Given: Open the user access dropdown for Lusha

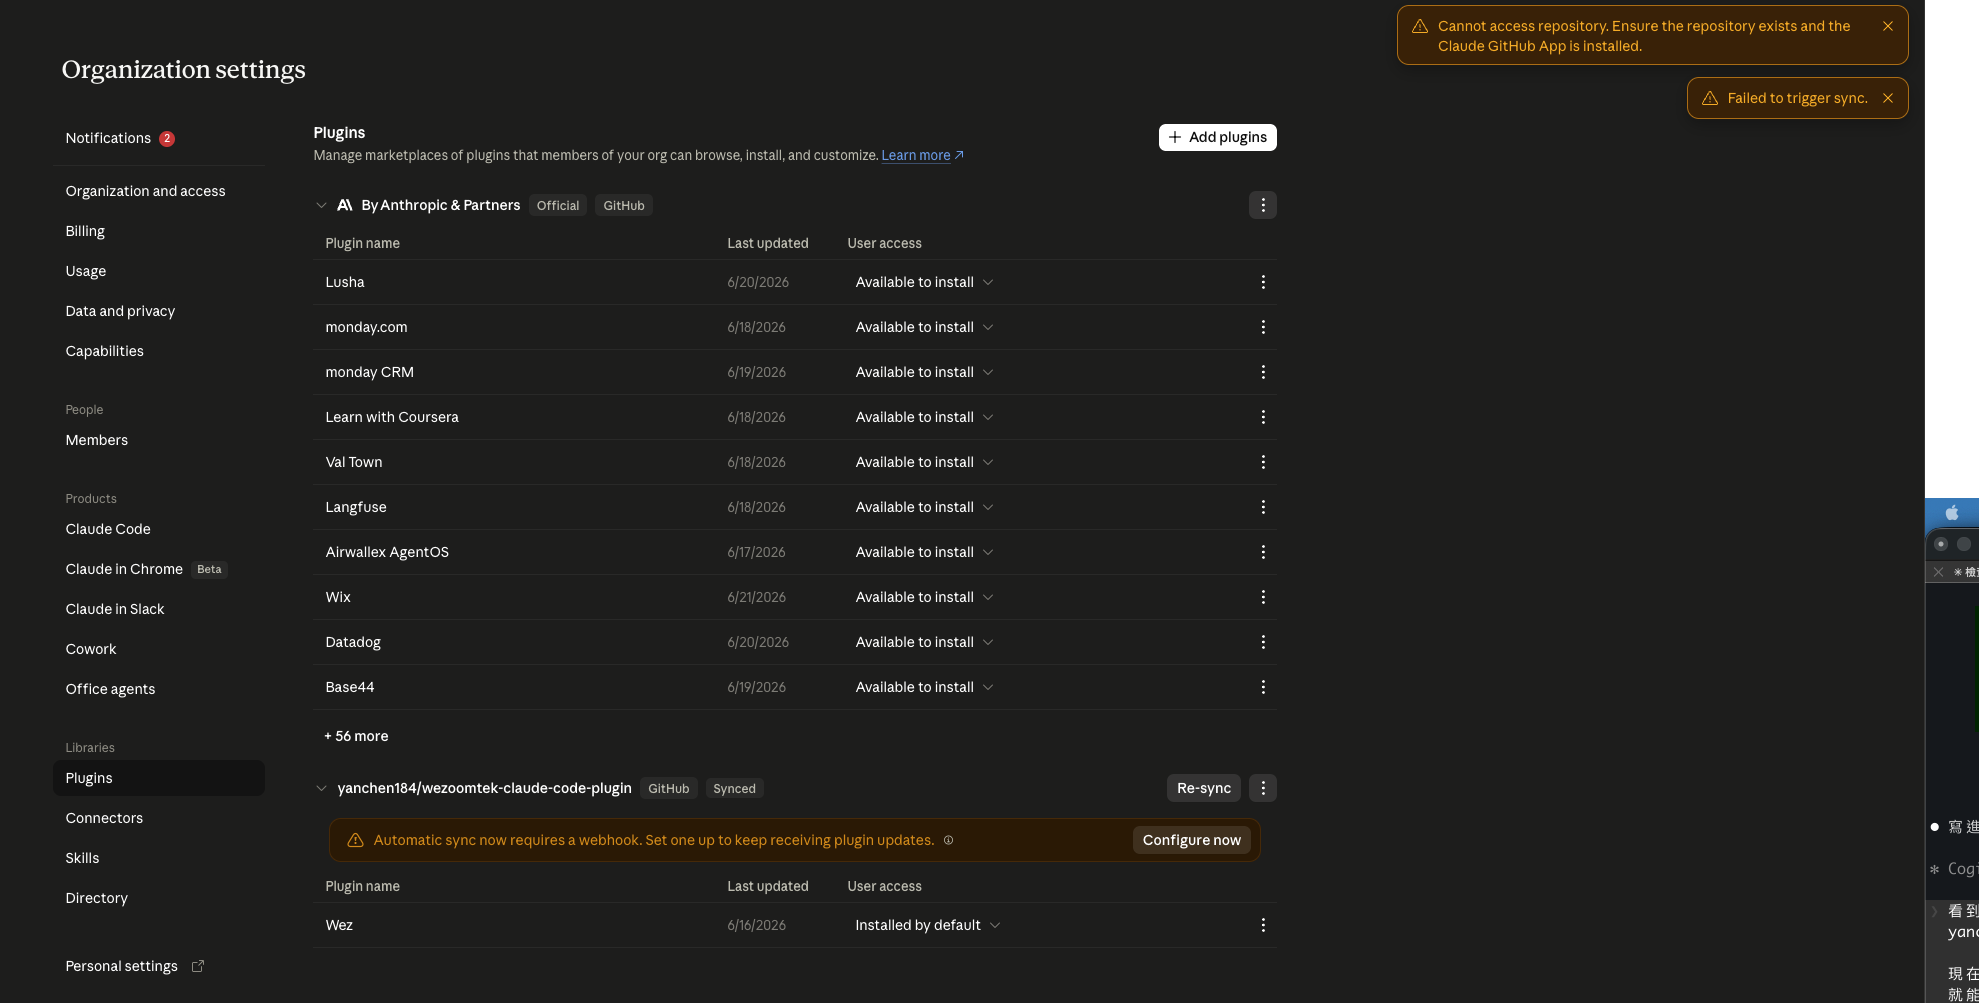Looking at the screenshot, I should 924,282.
